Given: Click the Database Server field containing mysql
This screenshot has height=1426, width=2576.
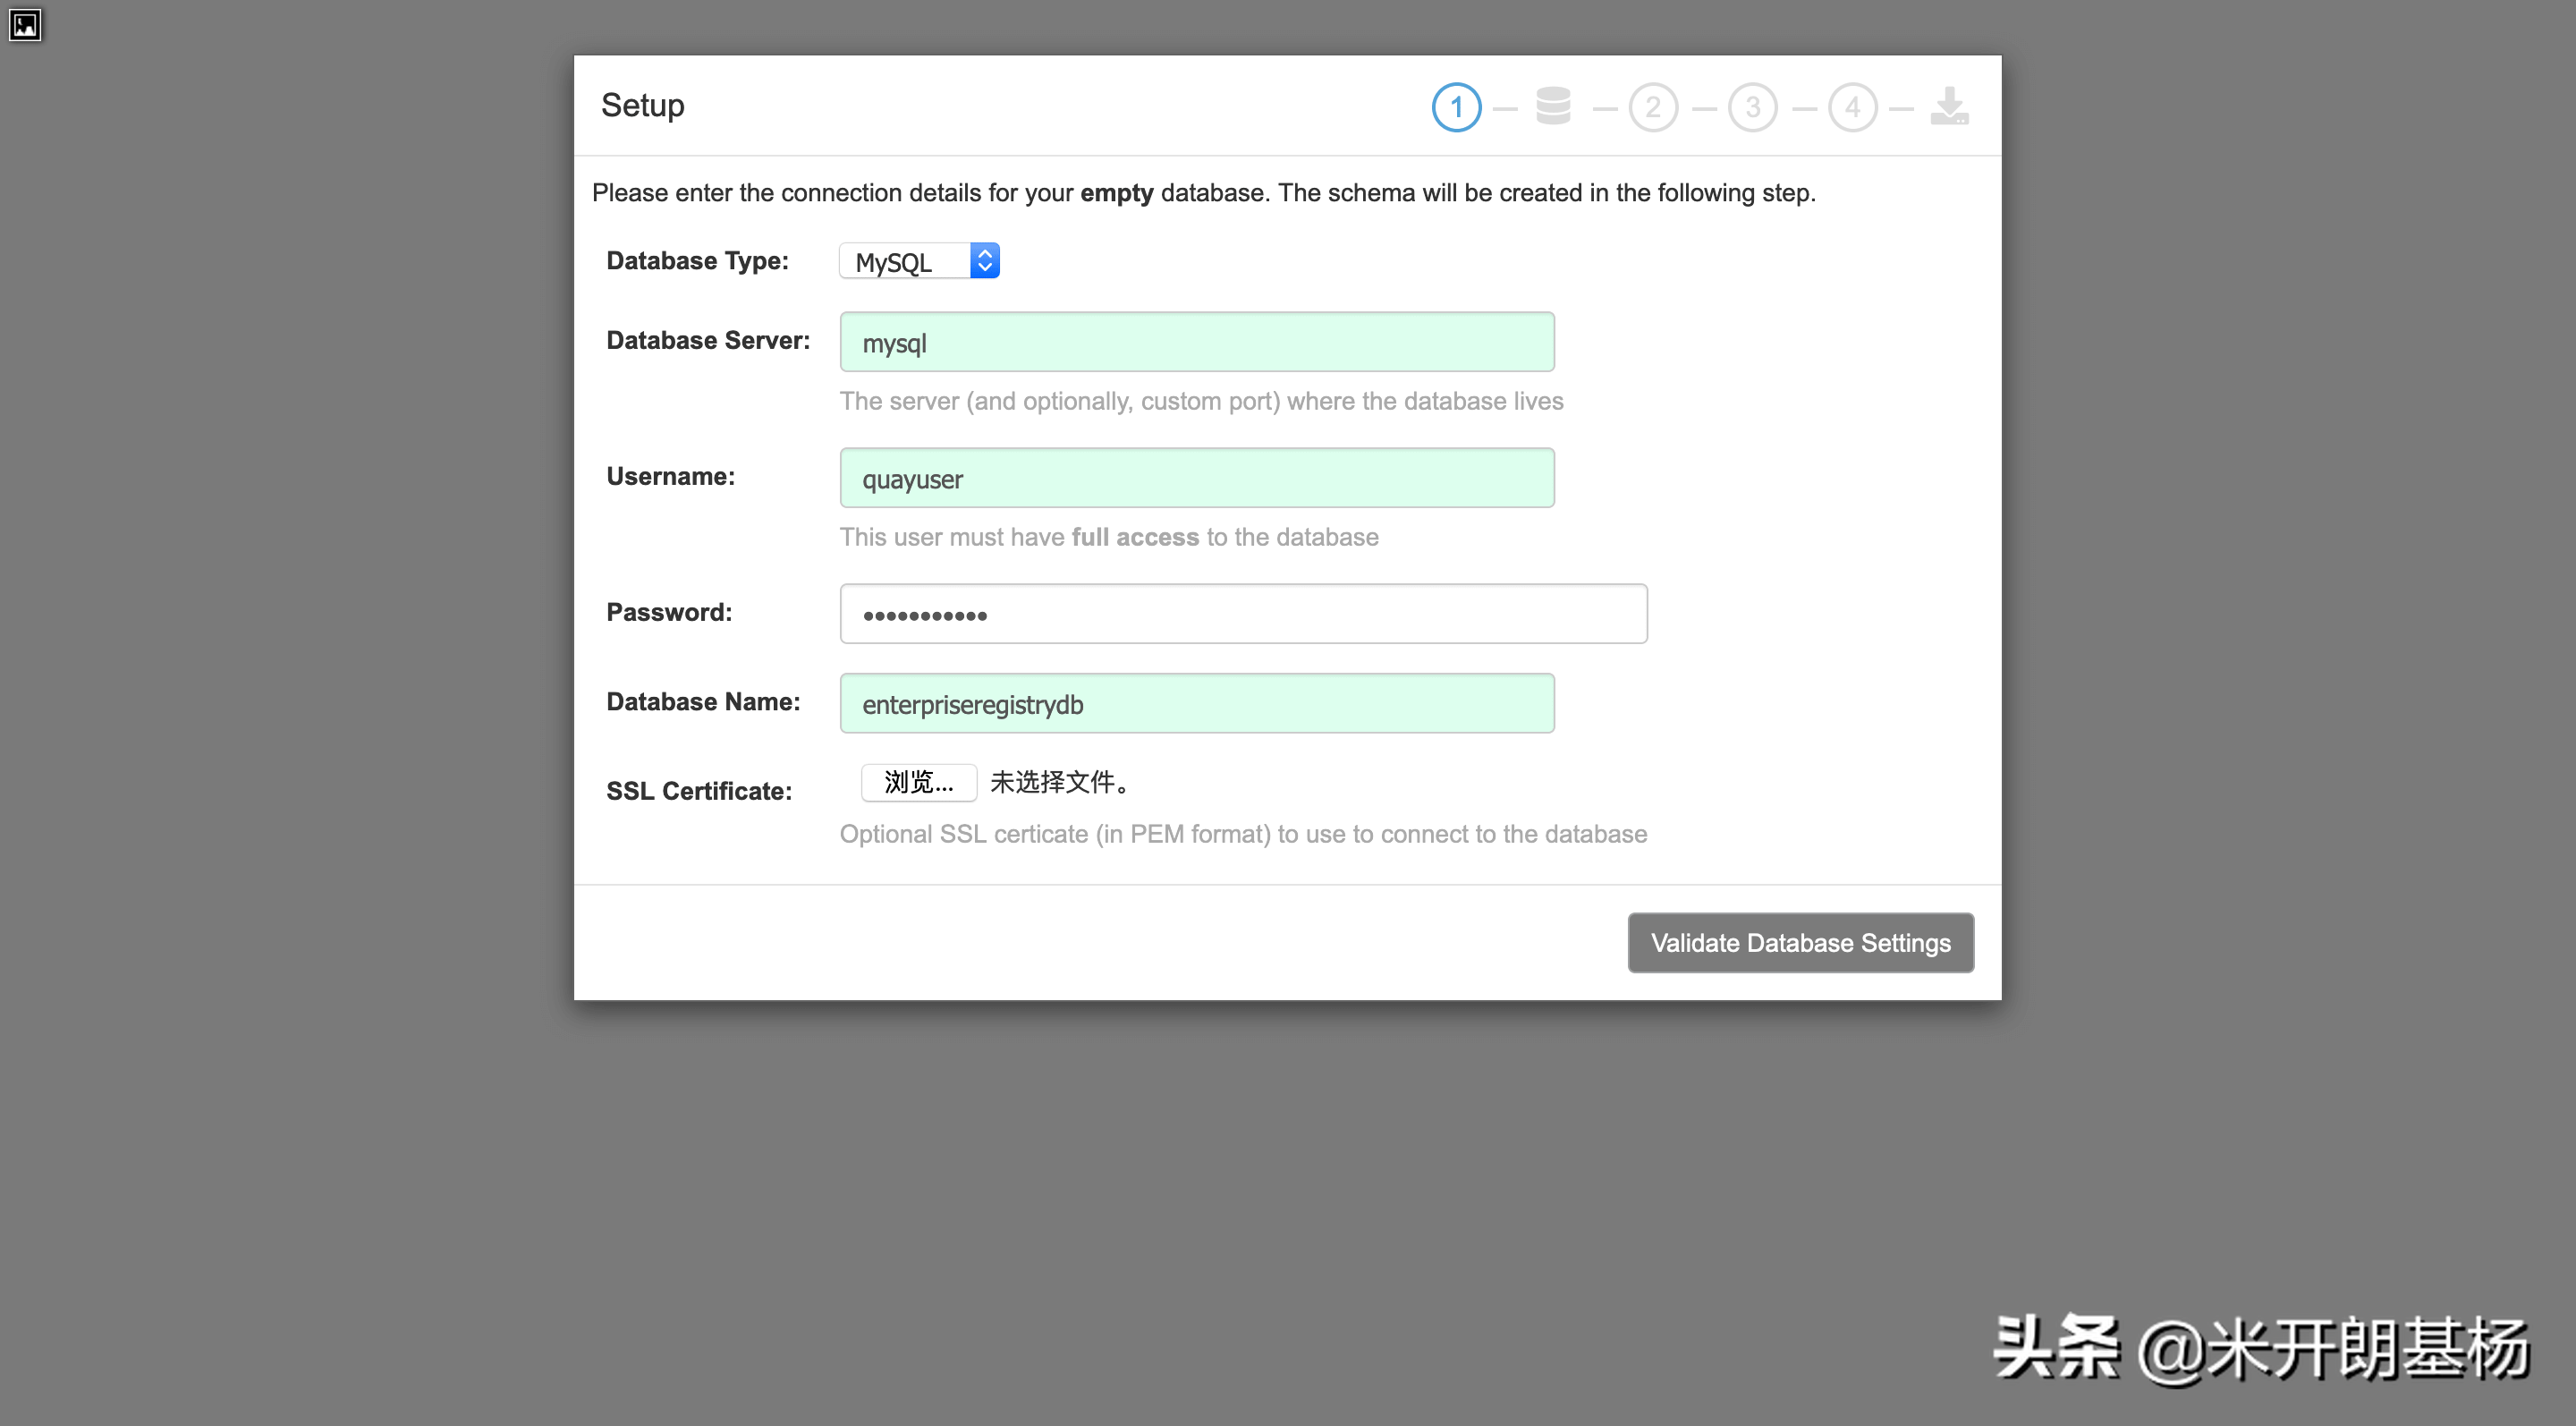Looking at the screenshot, I should (1196, 342).
